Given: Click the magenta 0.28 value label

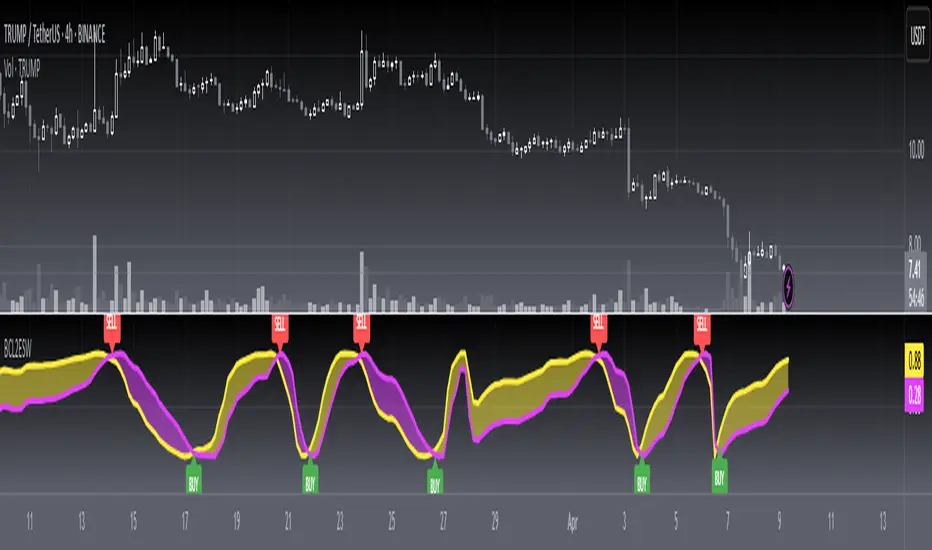Looking at the screenshot, I should click(x=914, y=395).
